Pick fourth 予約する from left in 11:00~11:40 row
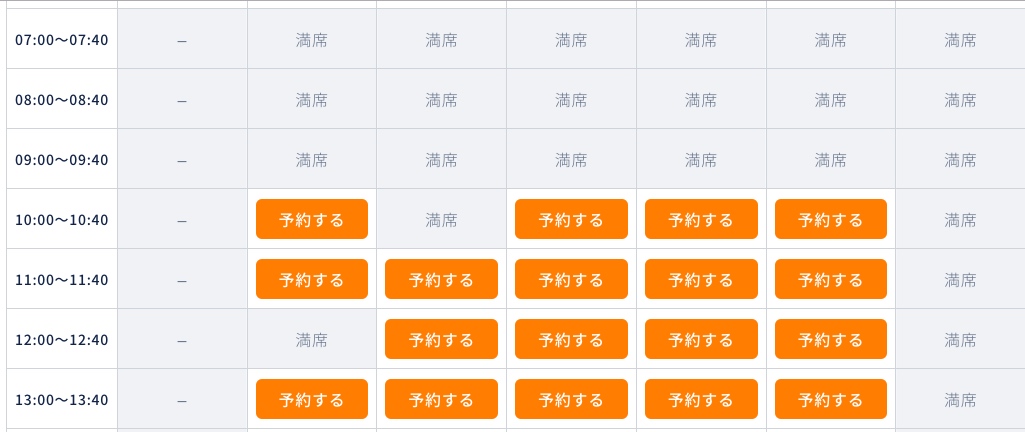The image size is (1025, 432). coord(701,279)
